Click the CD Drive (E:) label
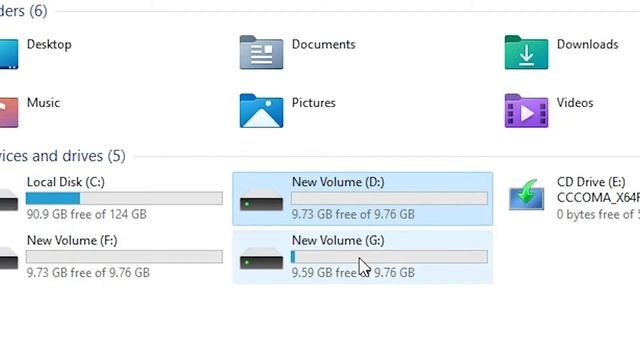The image size is (640, 360). (591, 182)
